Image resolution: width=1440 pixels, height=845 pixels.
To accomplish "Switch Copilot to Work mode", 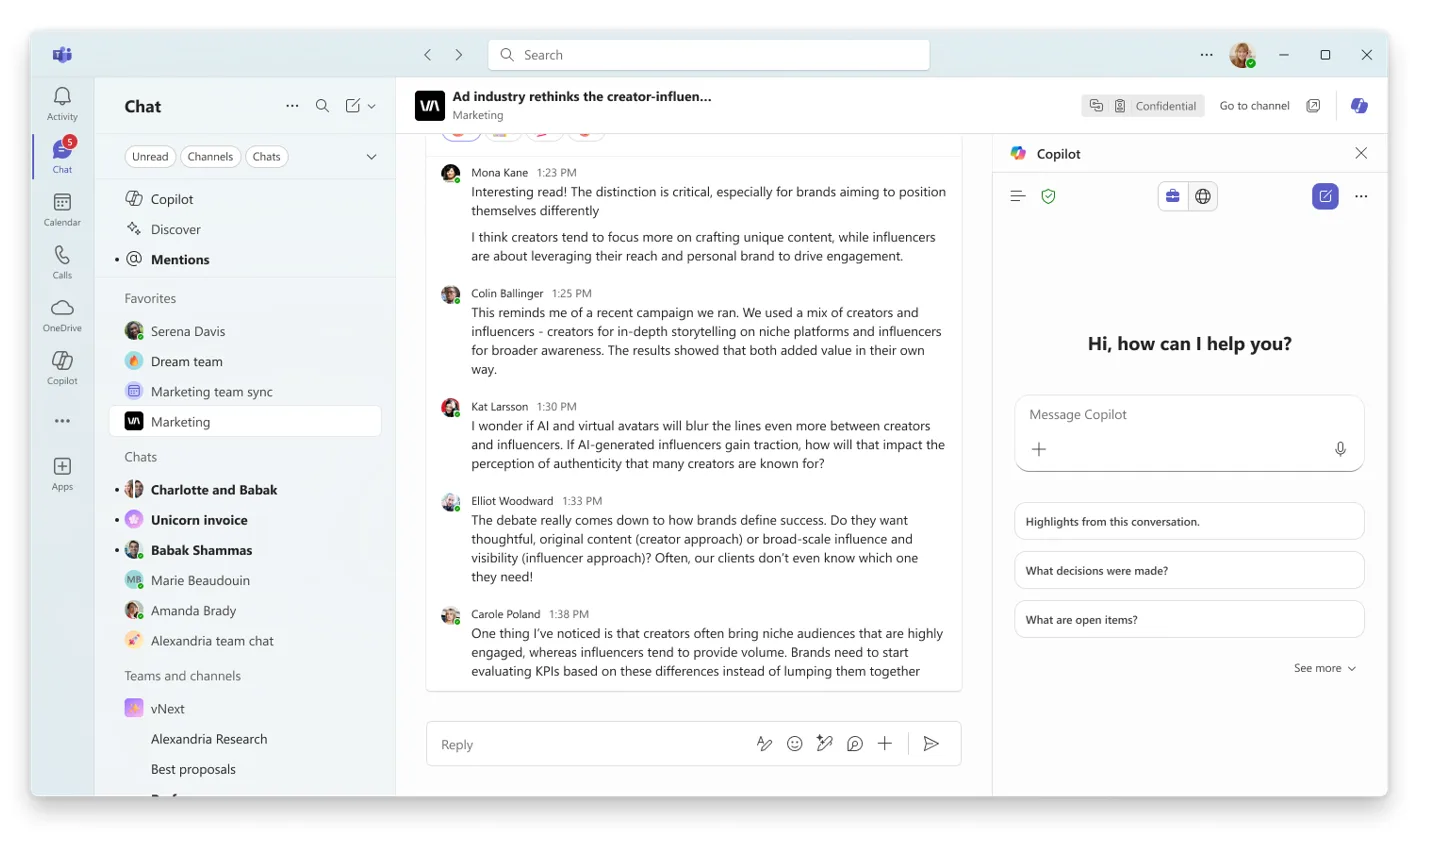I will [1172, 196].
